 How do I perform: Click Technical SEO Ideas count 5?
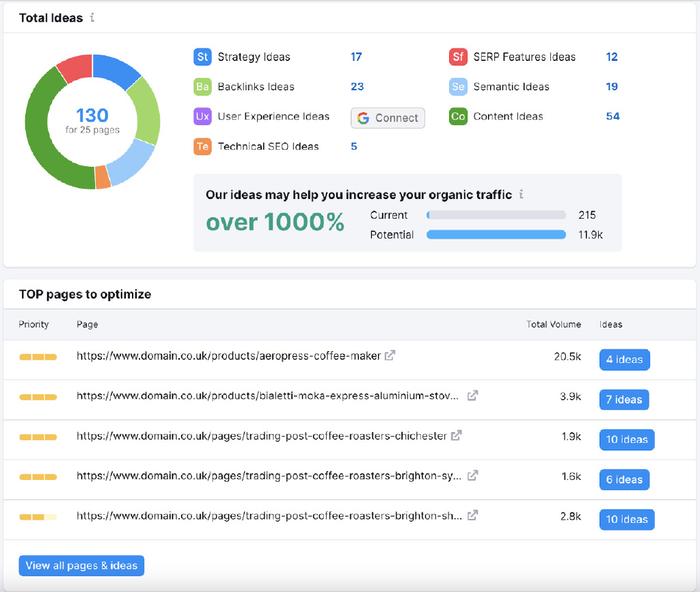354,146
